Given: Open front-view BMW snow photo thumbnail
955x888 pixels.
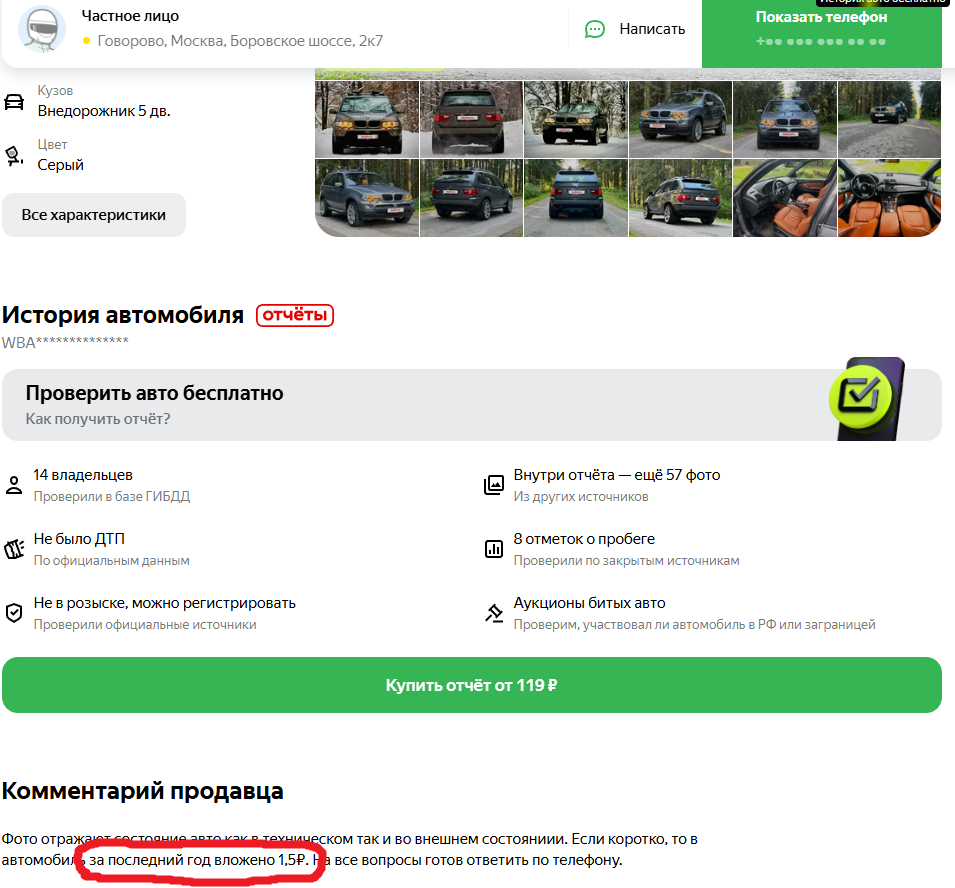Looking at the screenshot, I should [367, 119].
